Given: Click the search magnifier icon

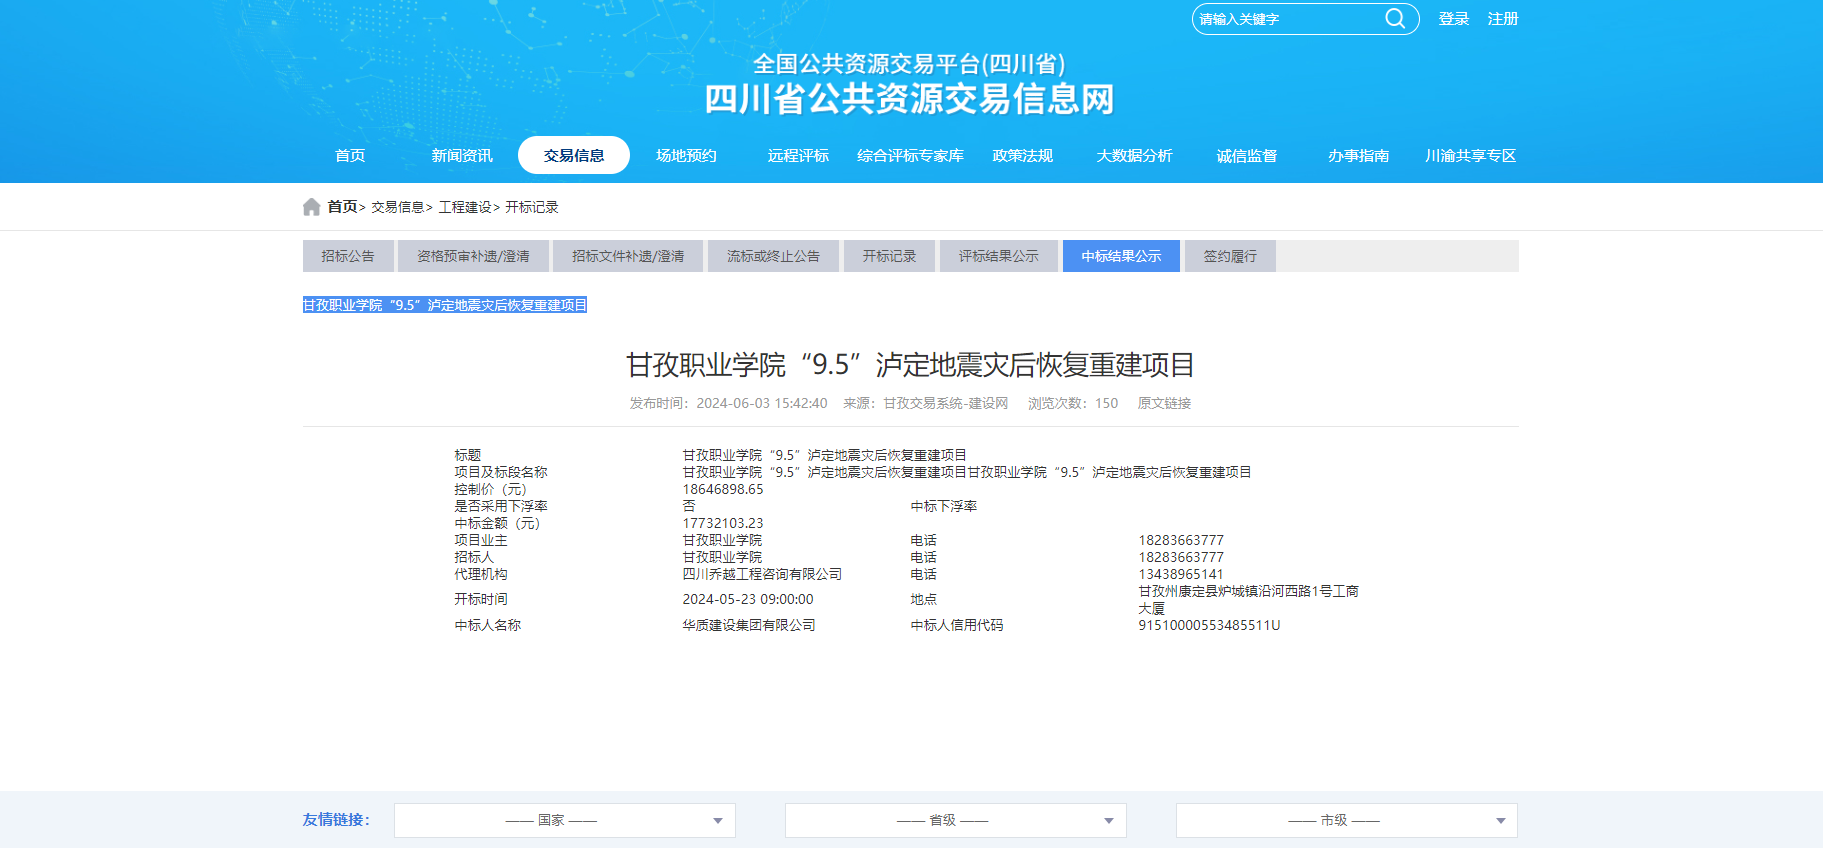Looking at the screenshot, I should point(1394,19).
